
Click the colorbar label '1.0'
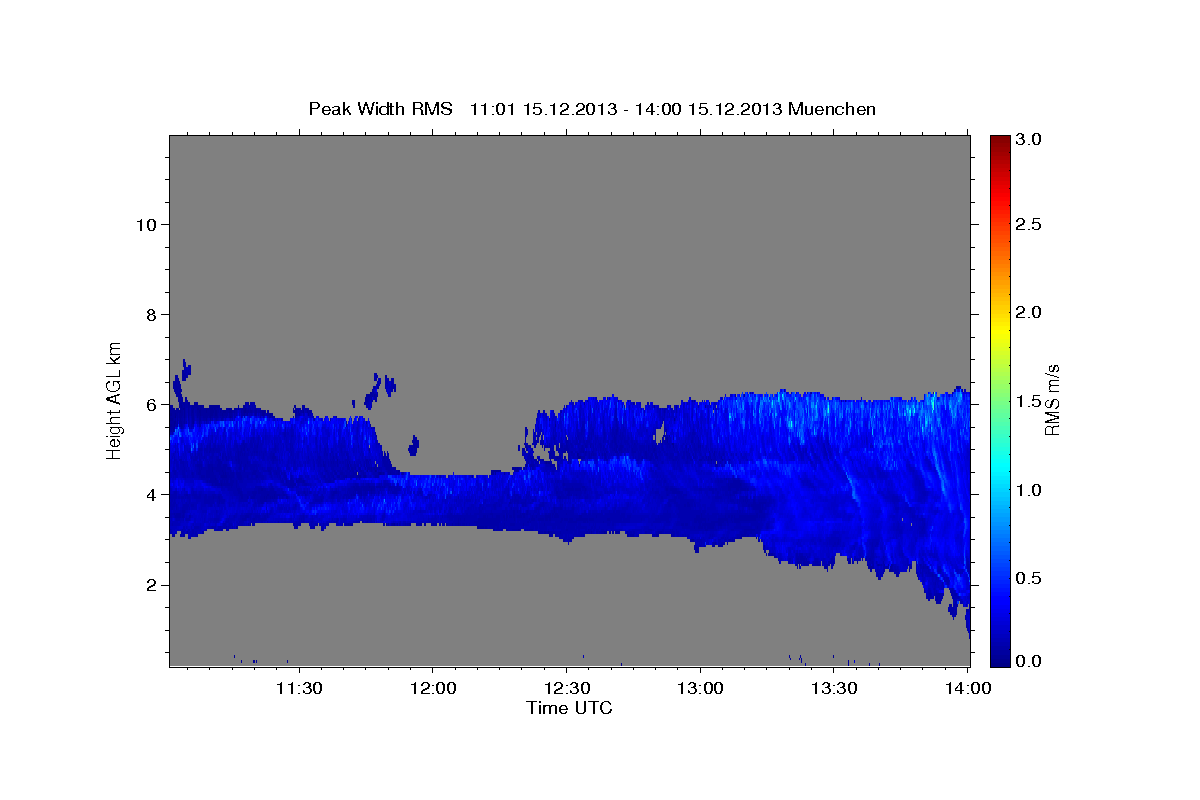click(1030, 490)
